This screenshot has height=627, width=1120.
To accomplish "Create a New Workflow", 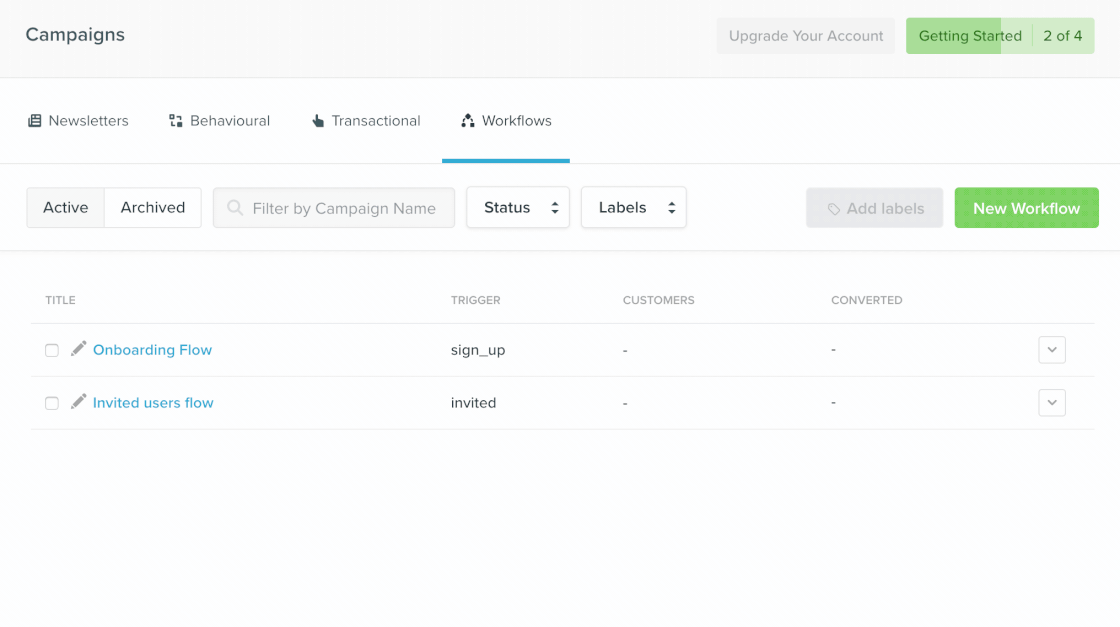I will click(1026, 207).
